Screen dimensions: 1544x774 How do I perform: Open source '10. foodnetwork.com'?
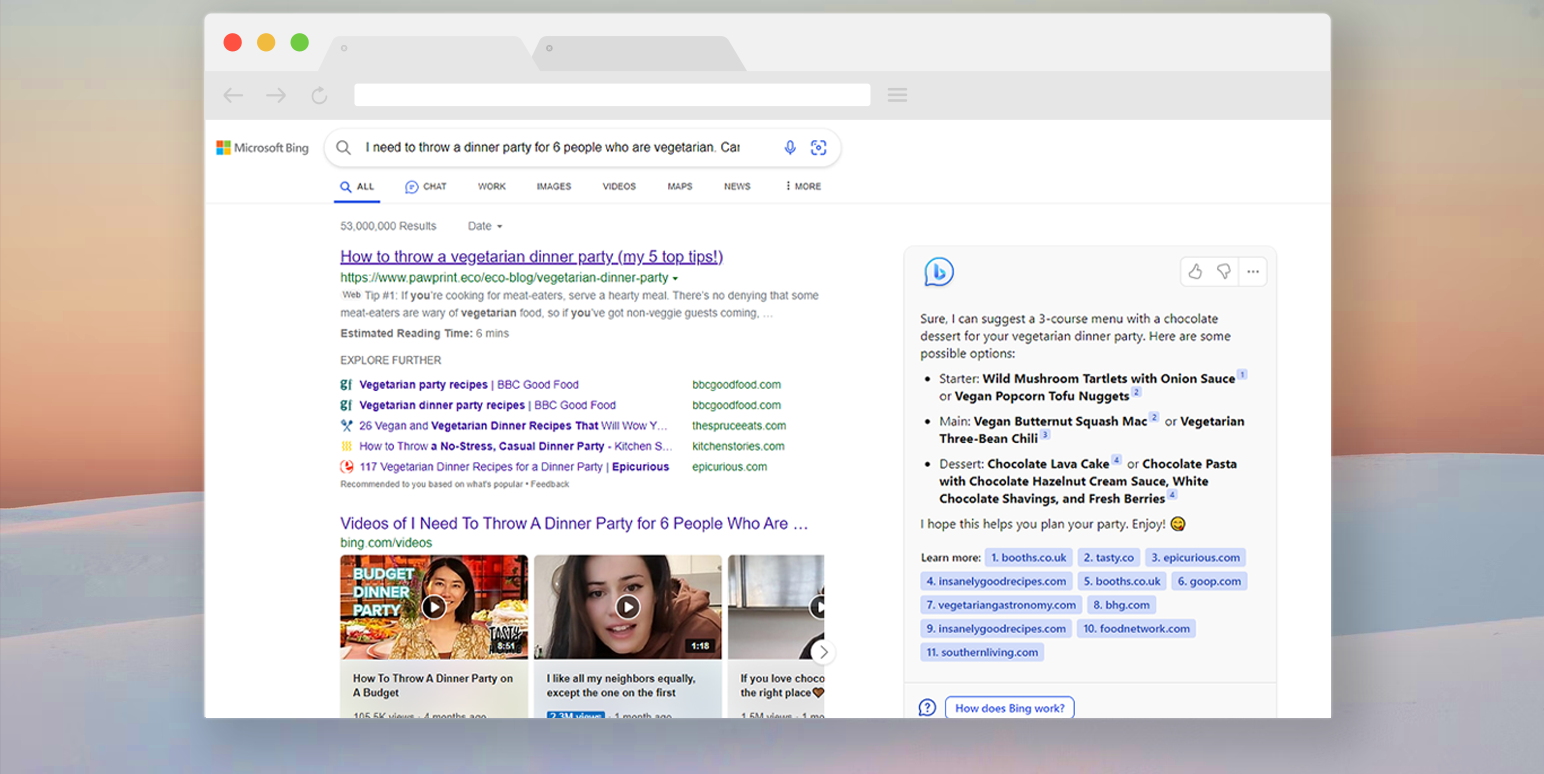pos(1136,629)
